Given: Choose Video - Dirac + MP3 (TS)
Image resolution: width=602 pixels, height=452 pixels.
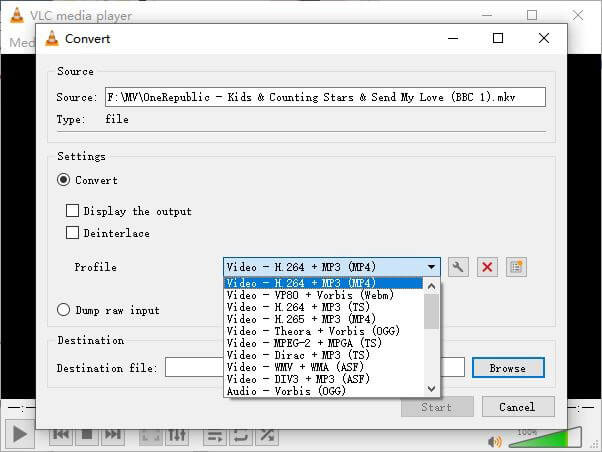Looking at the screenshot, I should 323,354.
